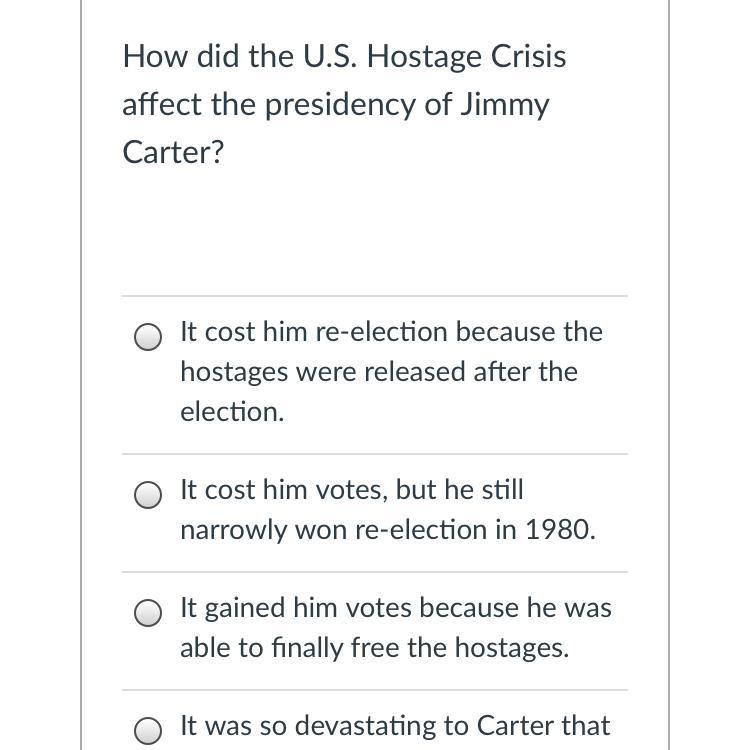
Task: Click the word 'Jimmy' in the question
Action: coord(504,104)
